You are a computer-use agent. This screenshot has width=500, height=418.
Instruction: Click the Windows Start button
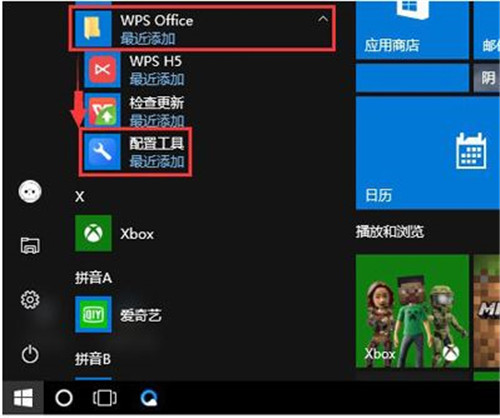[x=23, y=398]
